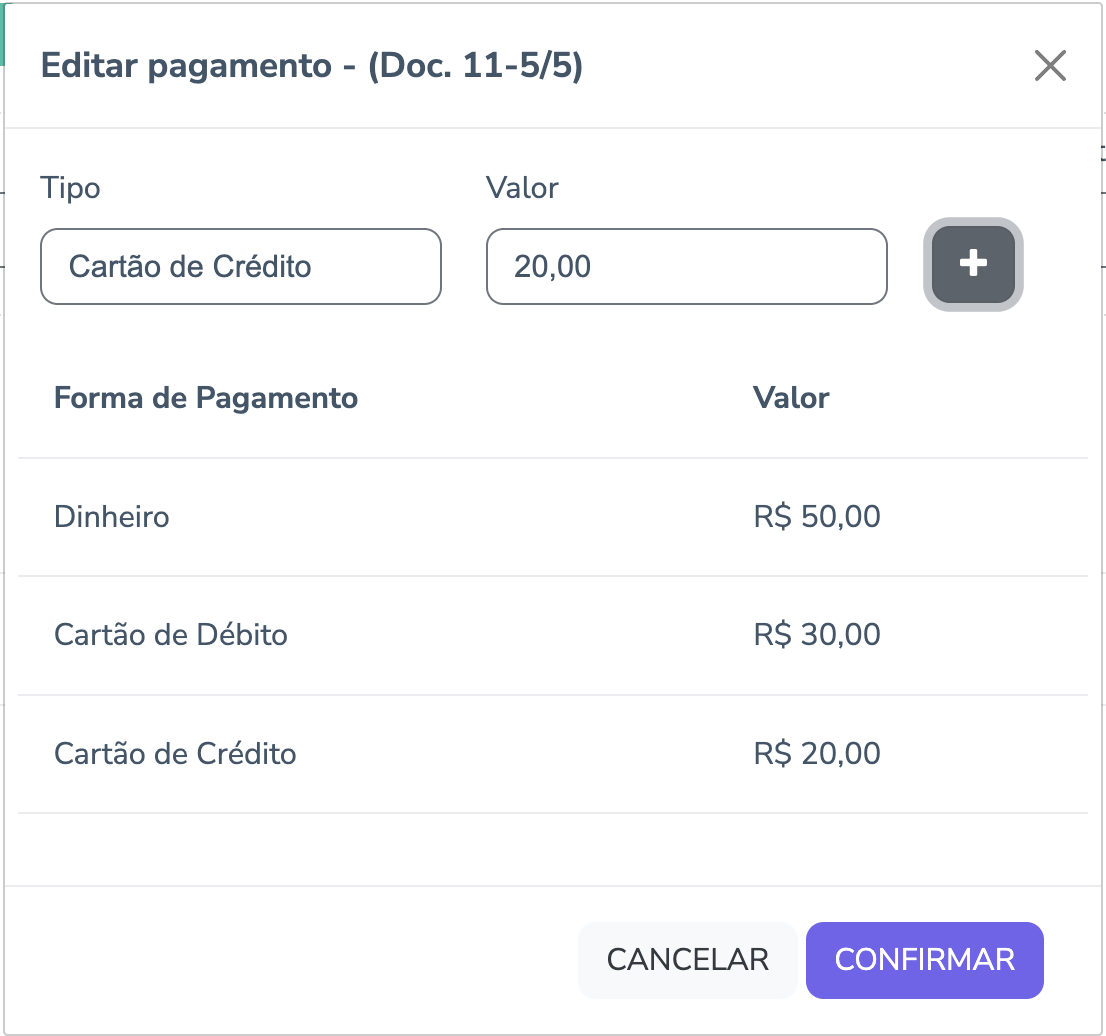Select the Cartão de Débito row
Viewport: 1106px width, 1036px height.
pos(171,635)
